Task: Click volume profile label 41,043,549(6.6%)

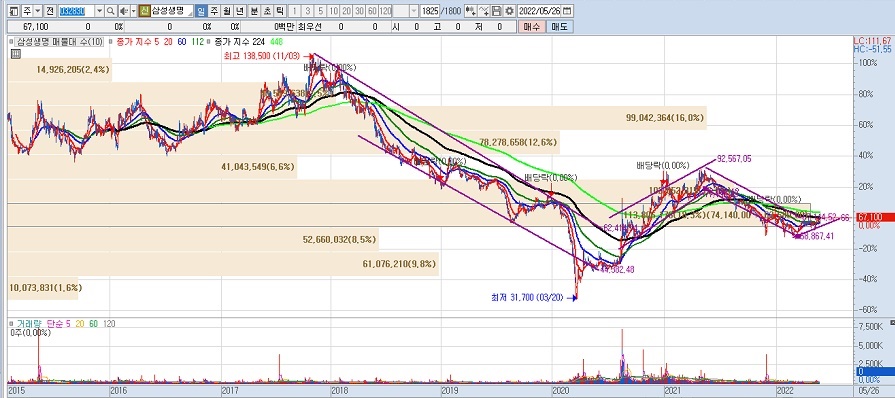Action: click(257, 167)
